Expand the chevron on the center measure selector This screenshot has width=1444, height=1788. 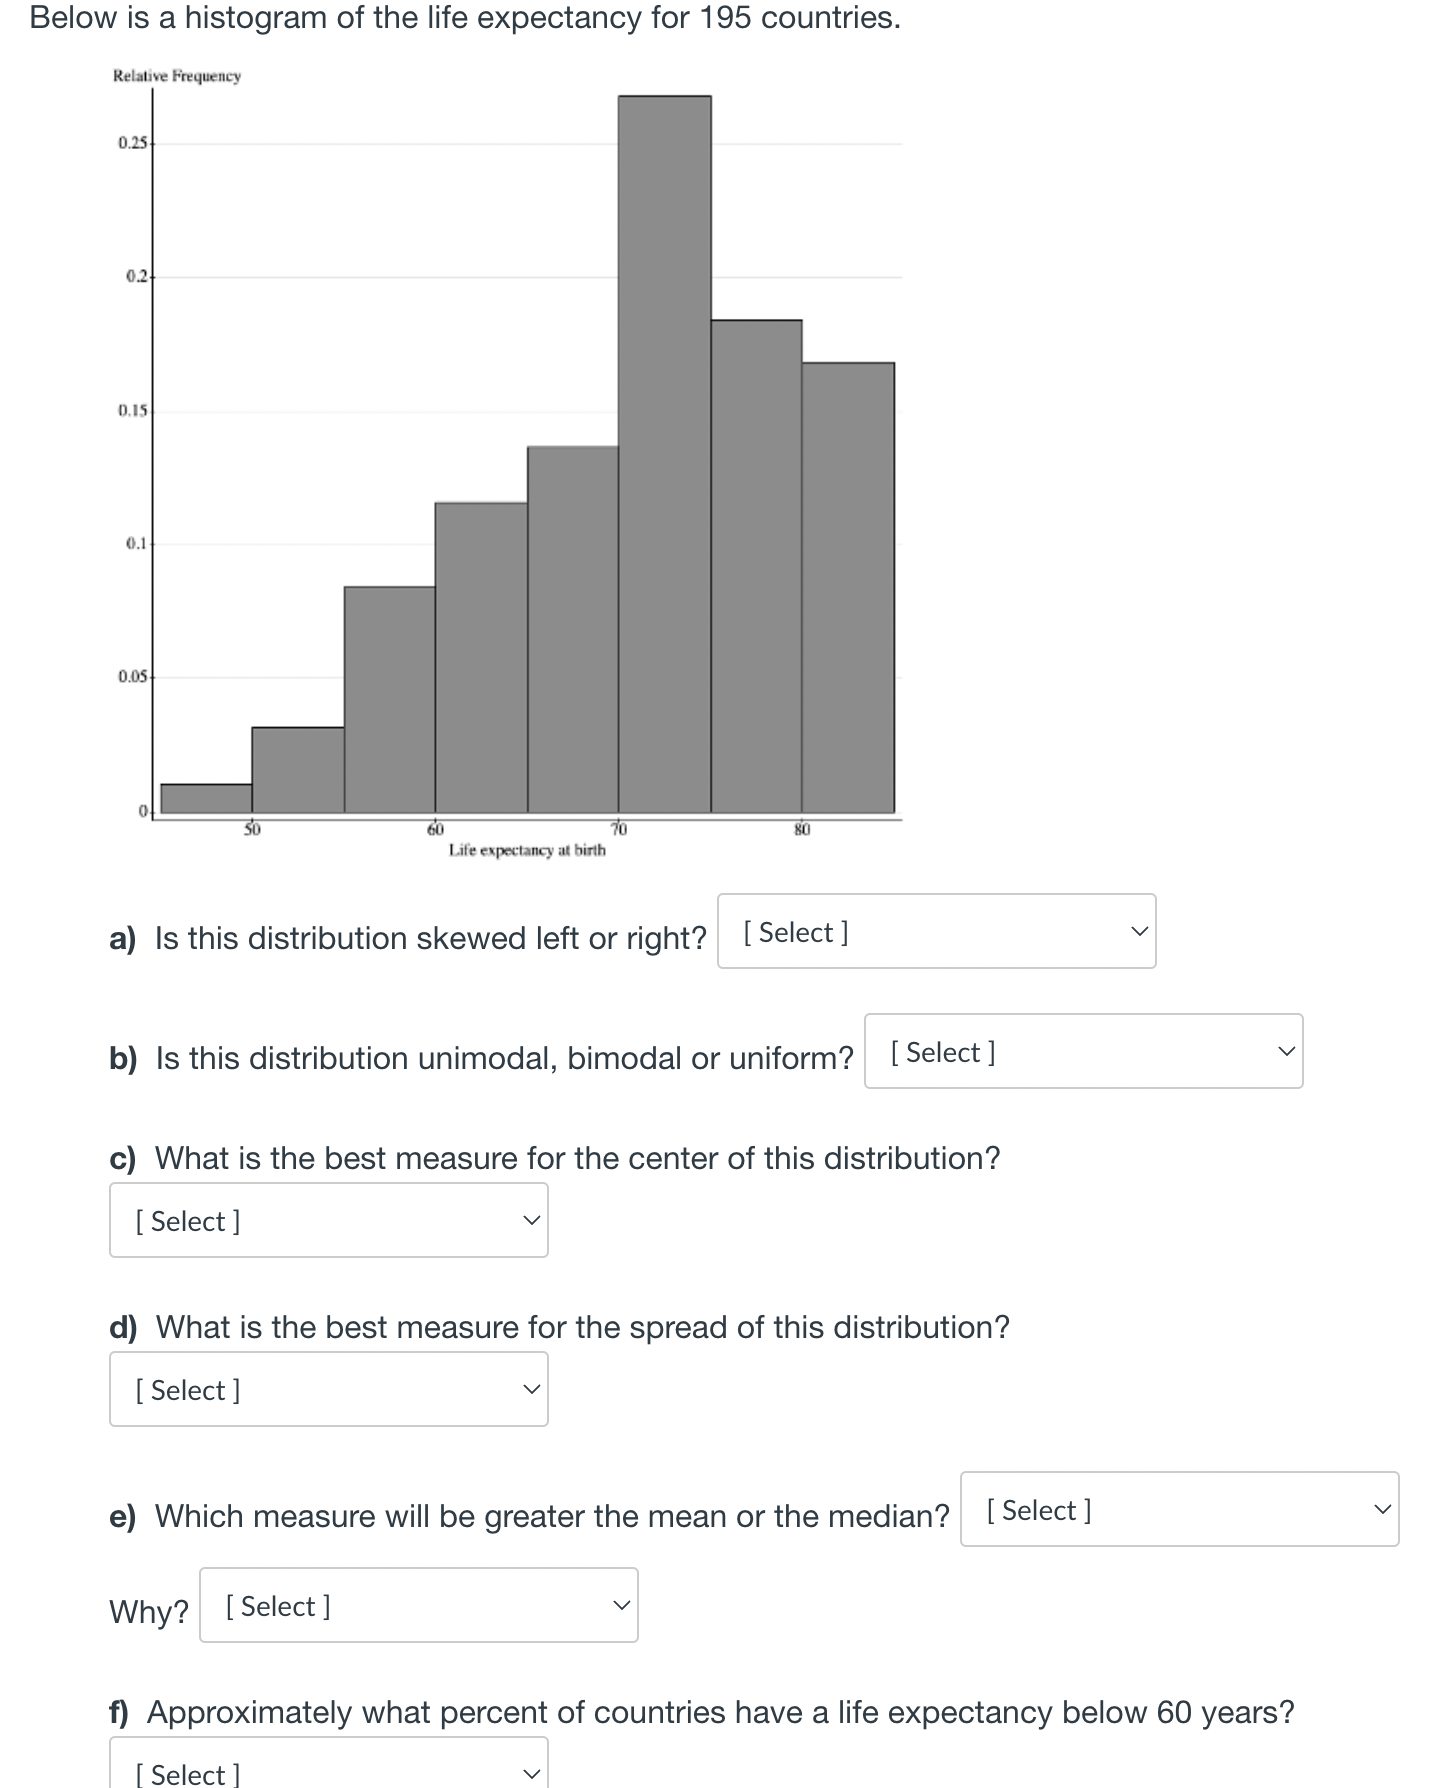533,1219
